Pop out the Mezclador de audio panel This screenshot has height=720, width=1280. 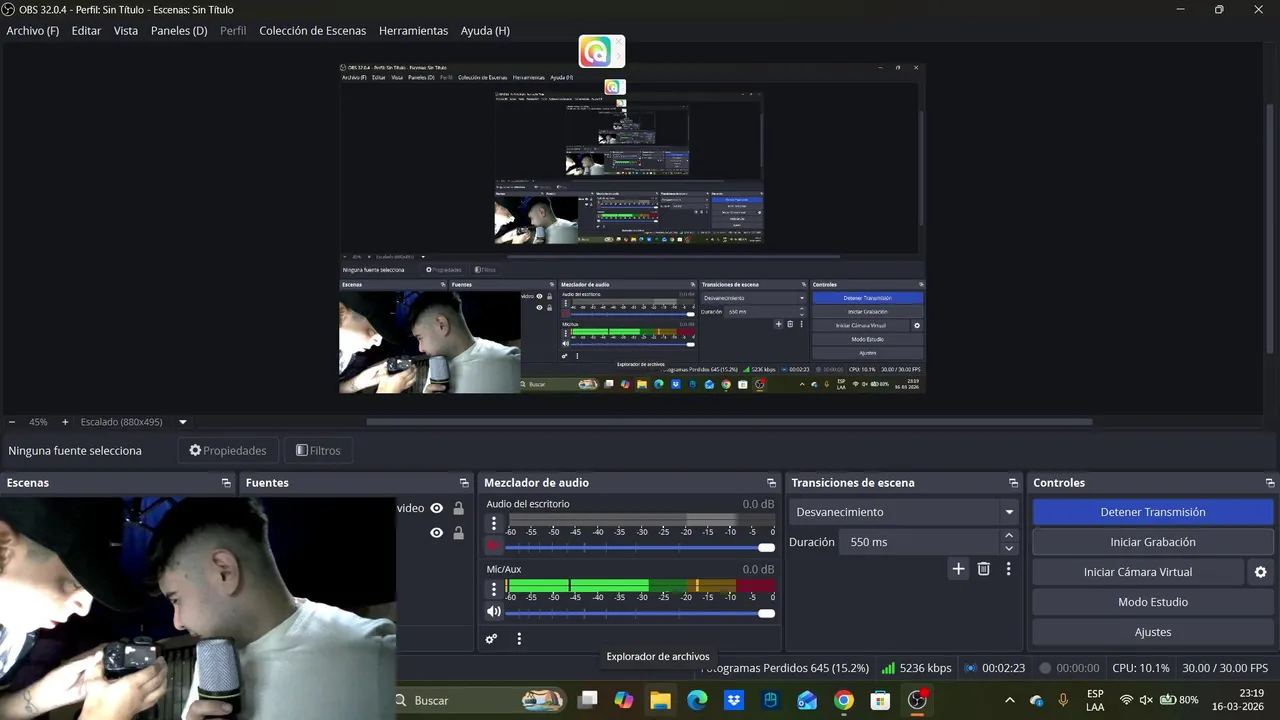point(771,483)
